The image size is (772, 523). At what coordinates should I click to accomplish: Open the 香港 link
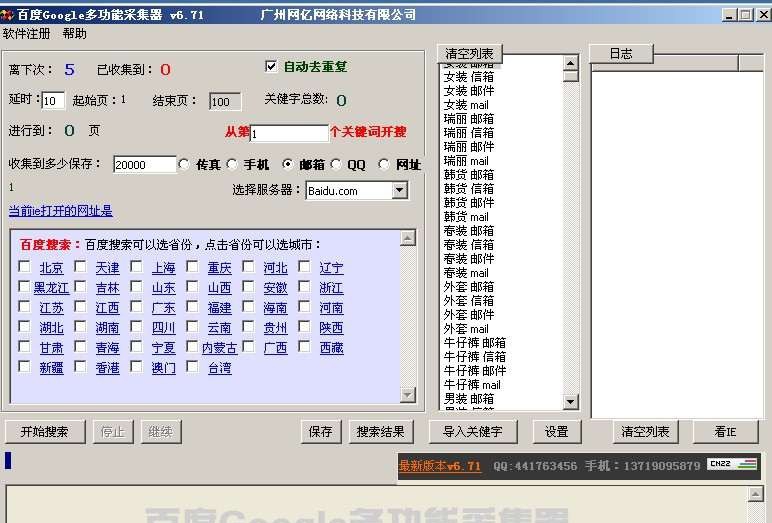pos(107,368)
